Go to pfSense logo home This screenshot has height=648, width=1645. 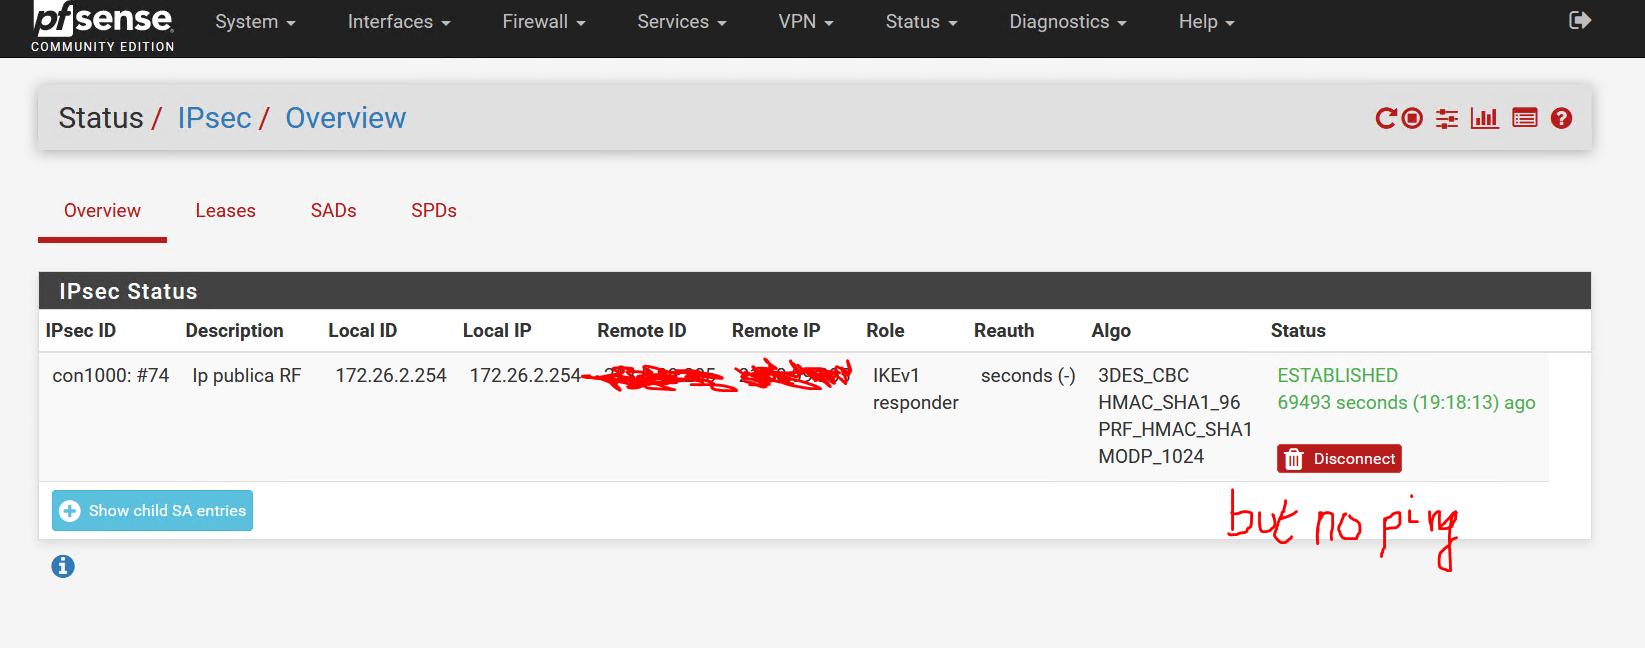[x=103, y=27]
